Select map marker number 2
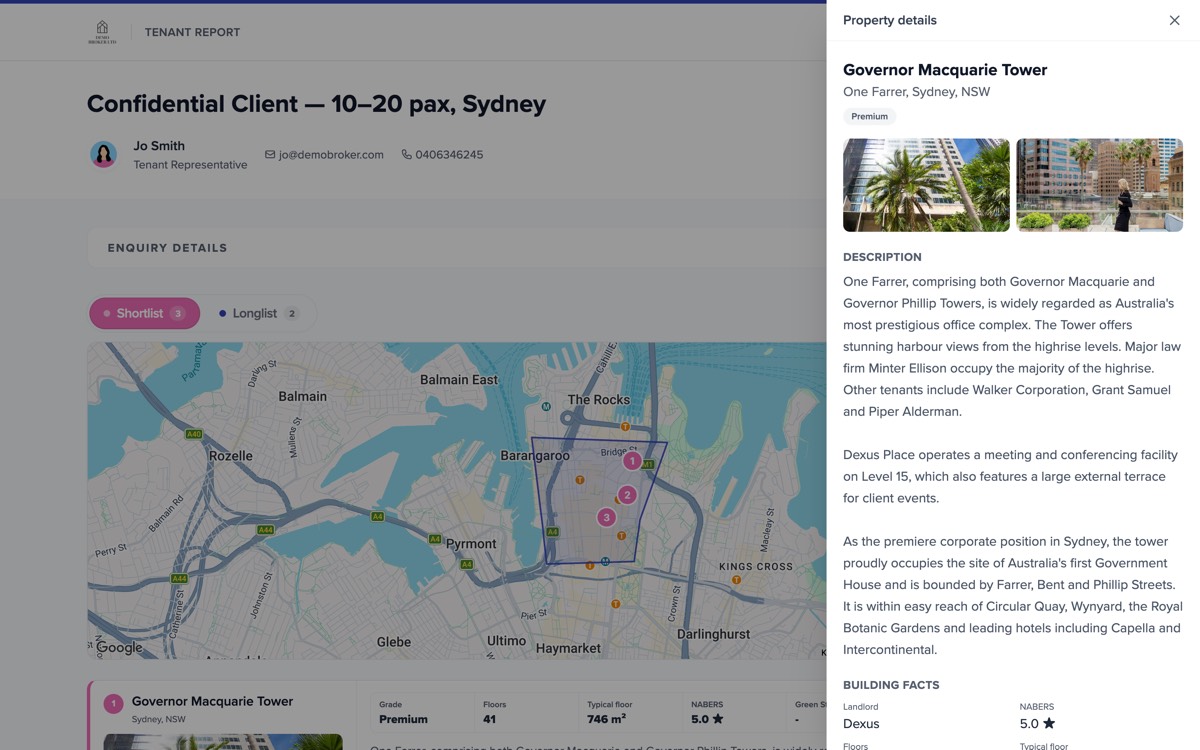 click(627, 495)
